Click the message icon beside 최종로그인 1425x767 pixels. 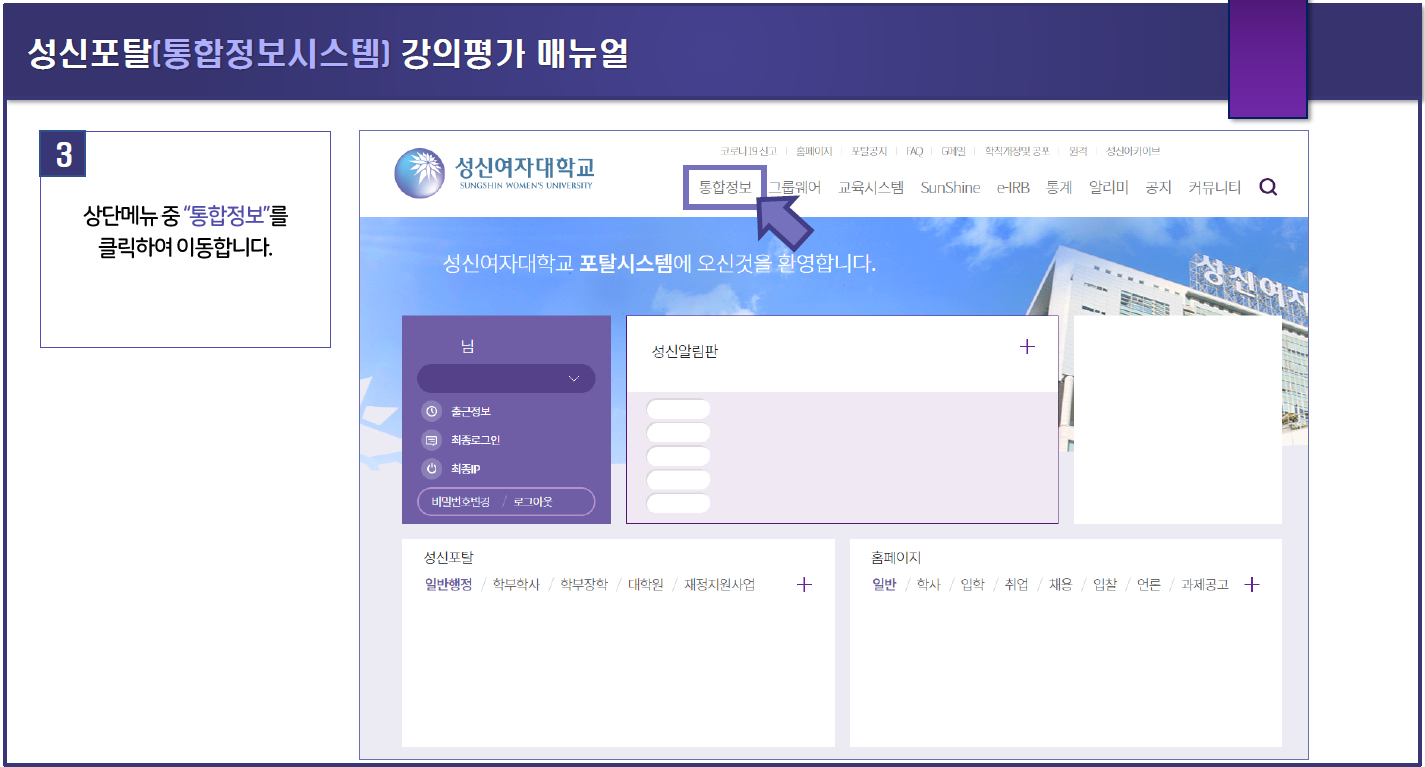click(x=432, y=440)
